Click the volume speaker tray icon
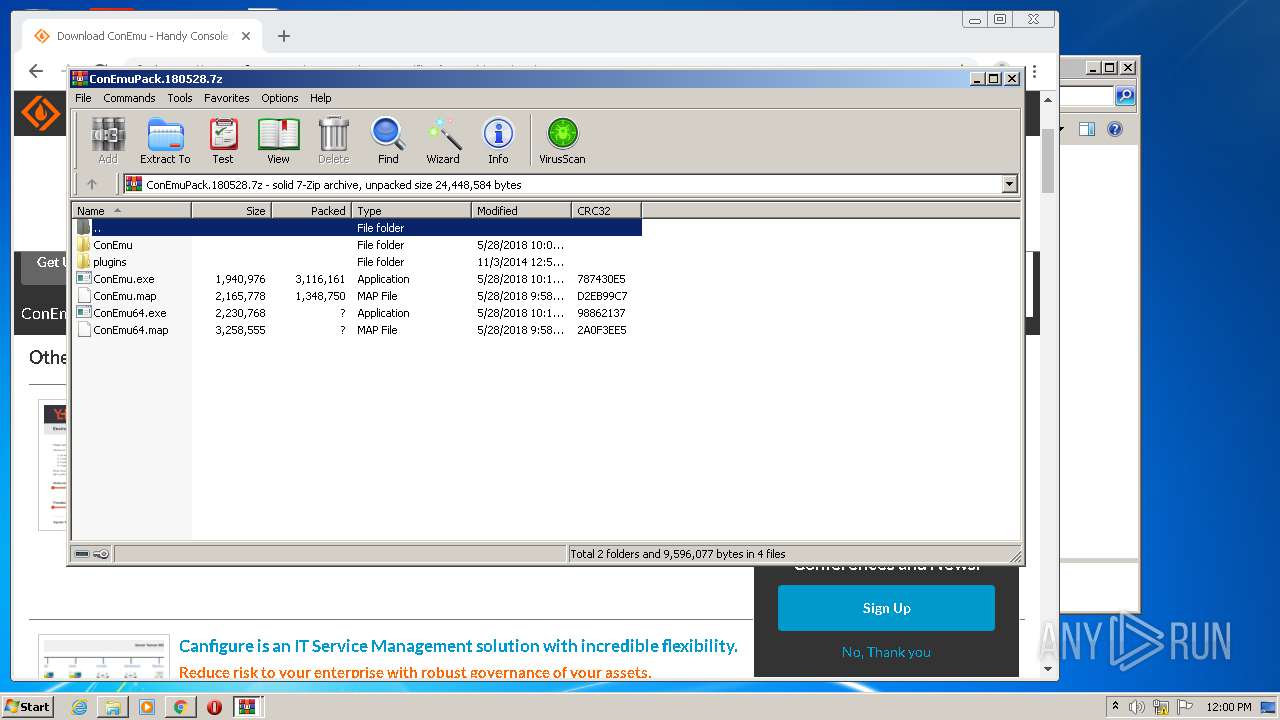Image resolution: width=1280 pixels, height=720 pixels. (x=1137, y=707)
